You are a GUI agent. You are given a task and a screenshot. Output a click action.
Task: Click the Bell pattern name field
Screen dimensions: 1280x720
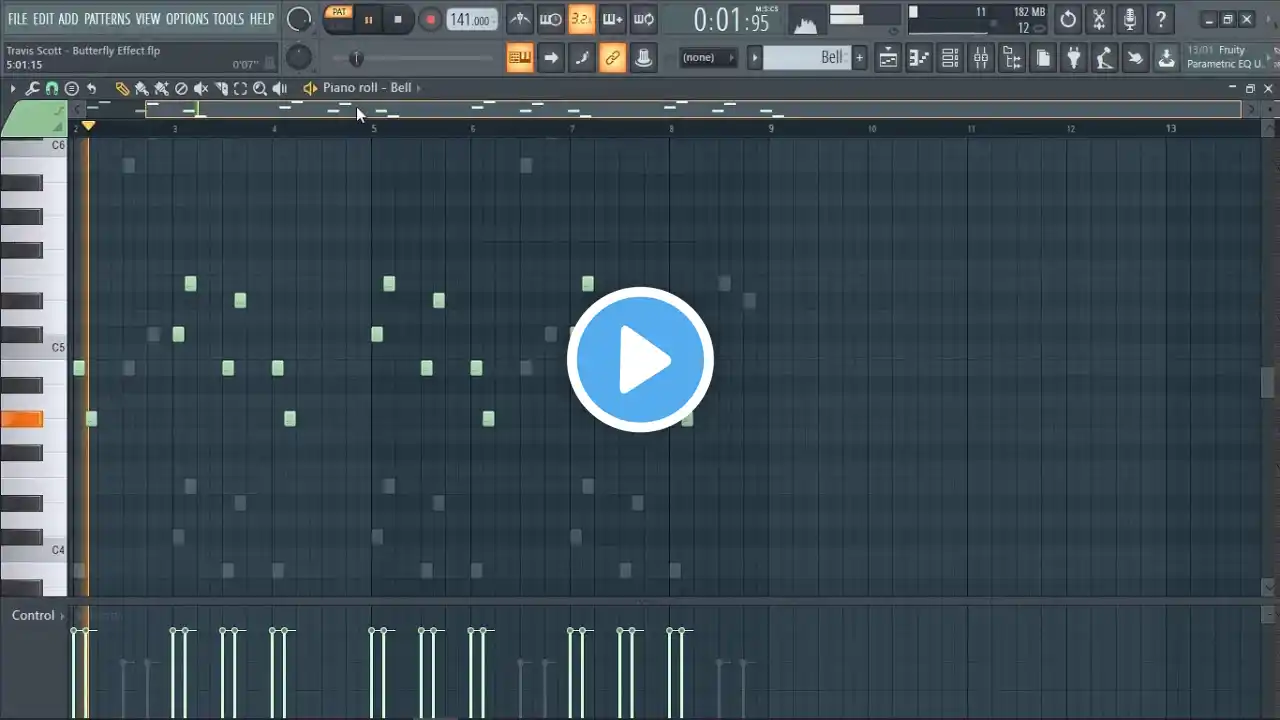[x=806, y=58]
